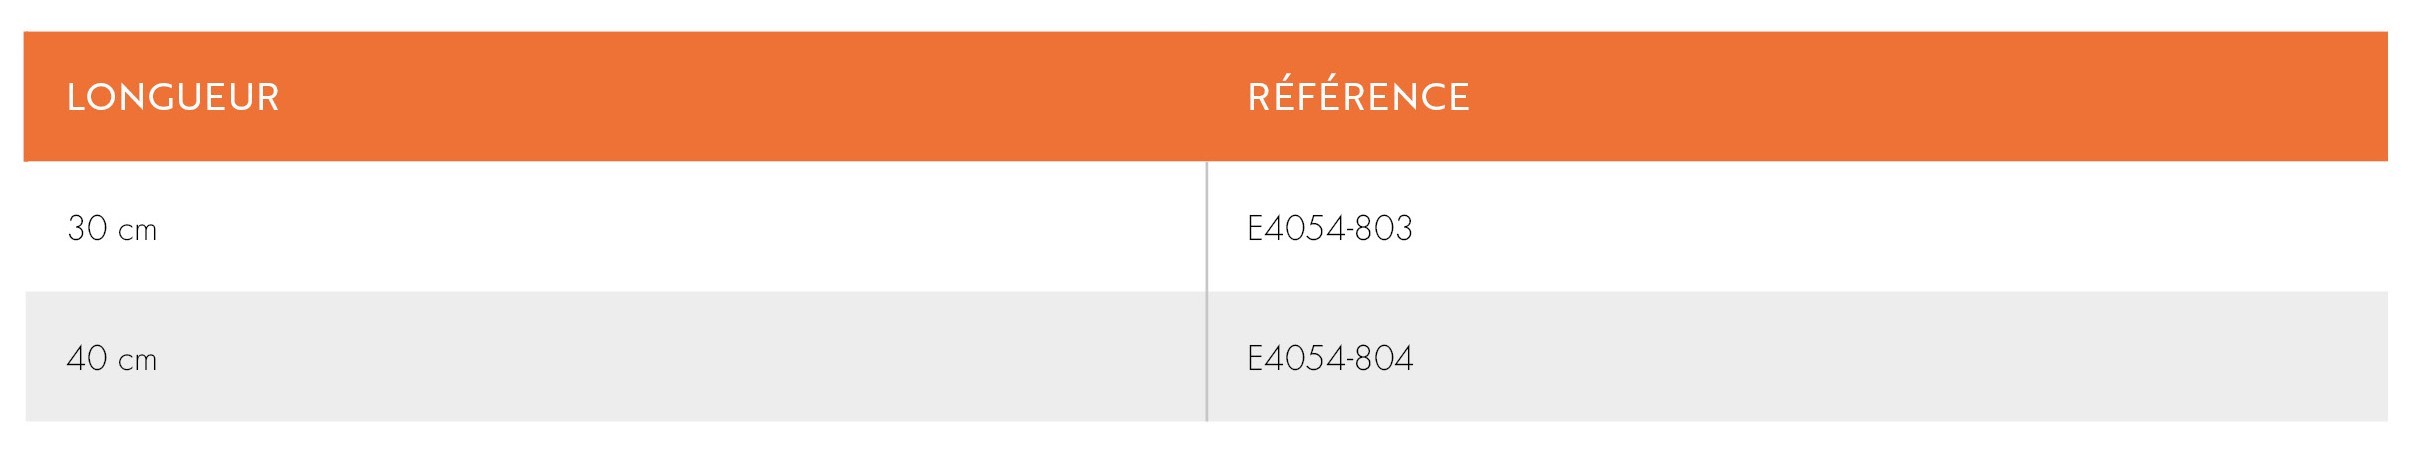
Task: Click the cm unit beside 40
Action: [x=138, y=361]
